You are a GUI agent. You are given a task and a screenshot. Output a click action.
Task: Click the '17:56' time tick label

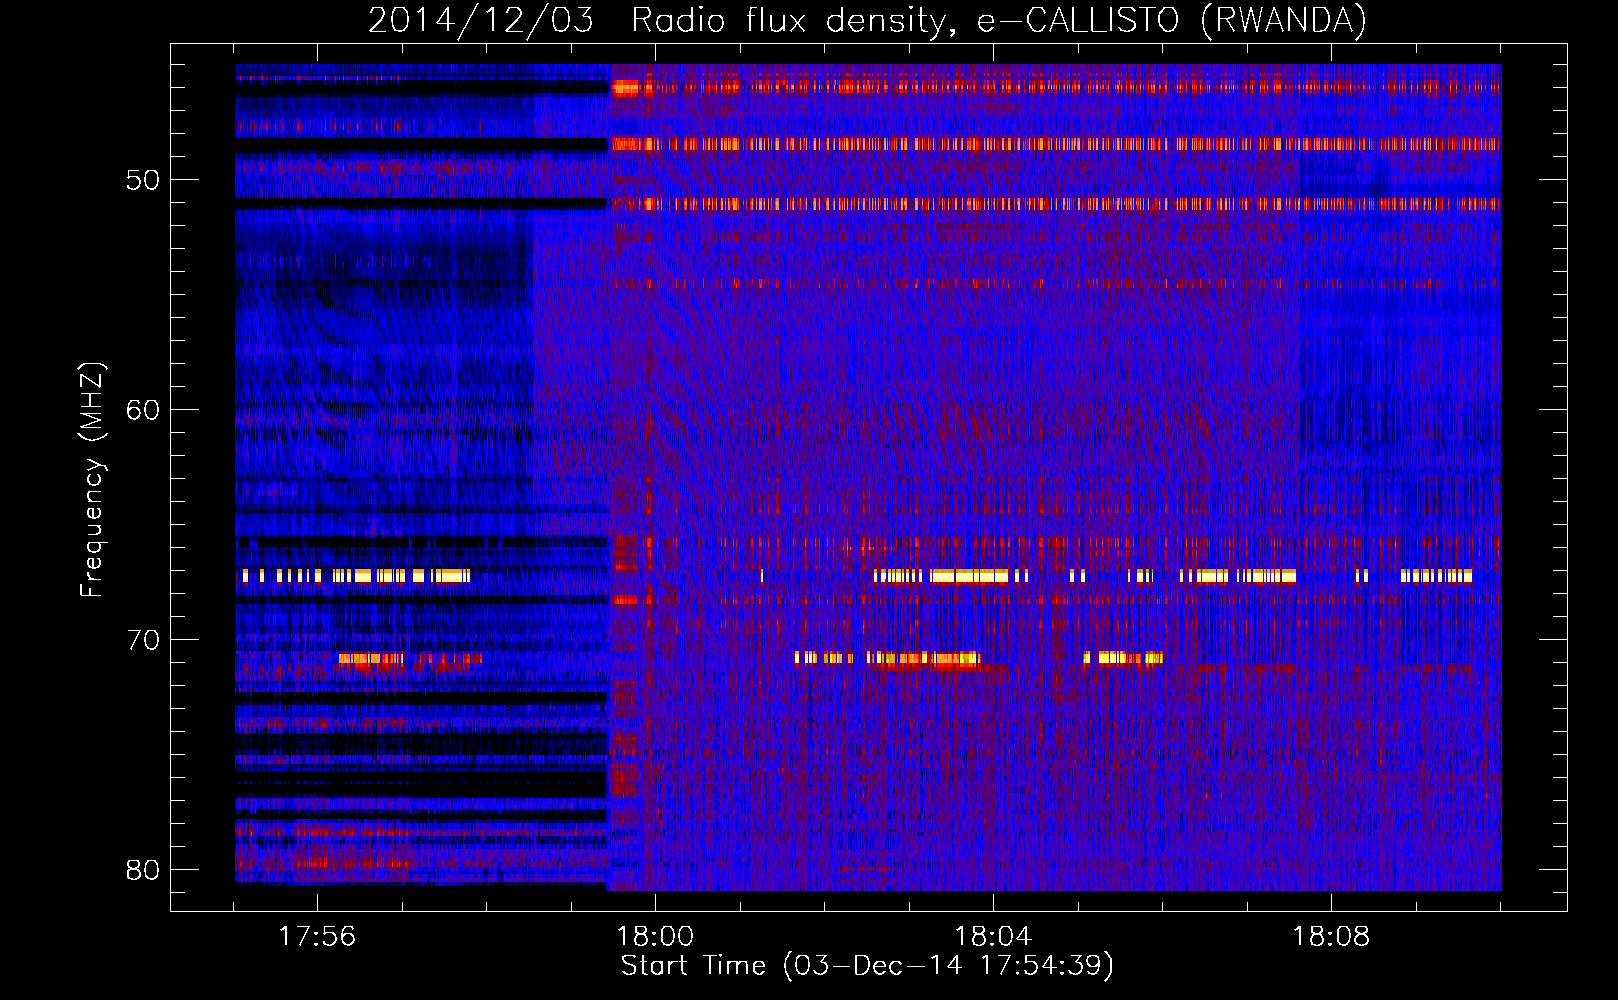click(317, 937)
